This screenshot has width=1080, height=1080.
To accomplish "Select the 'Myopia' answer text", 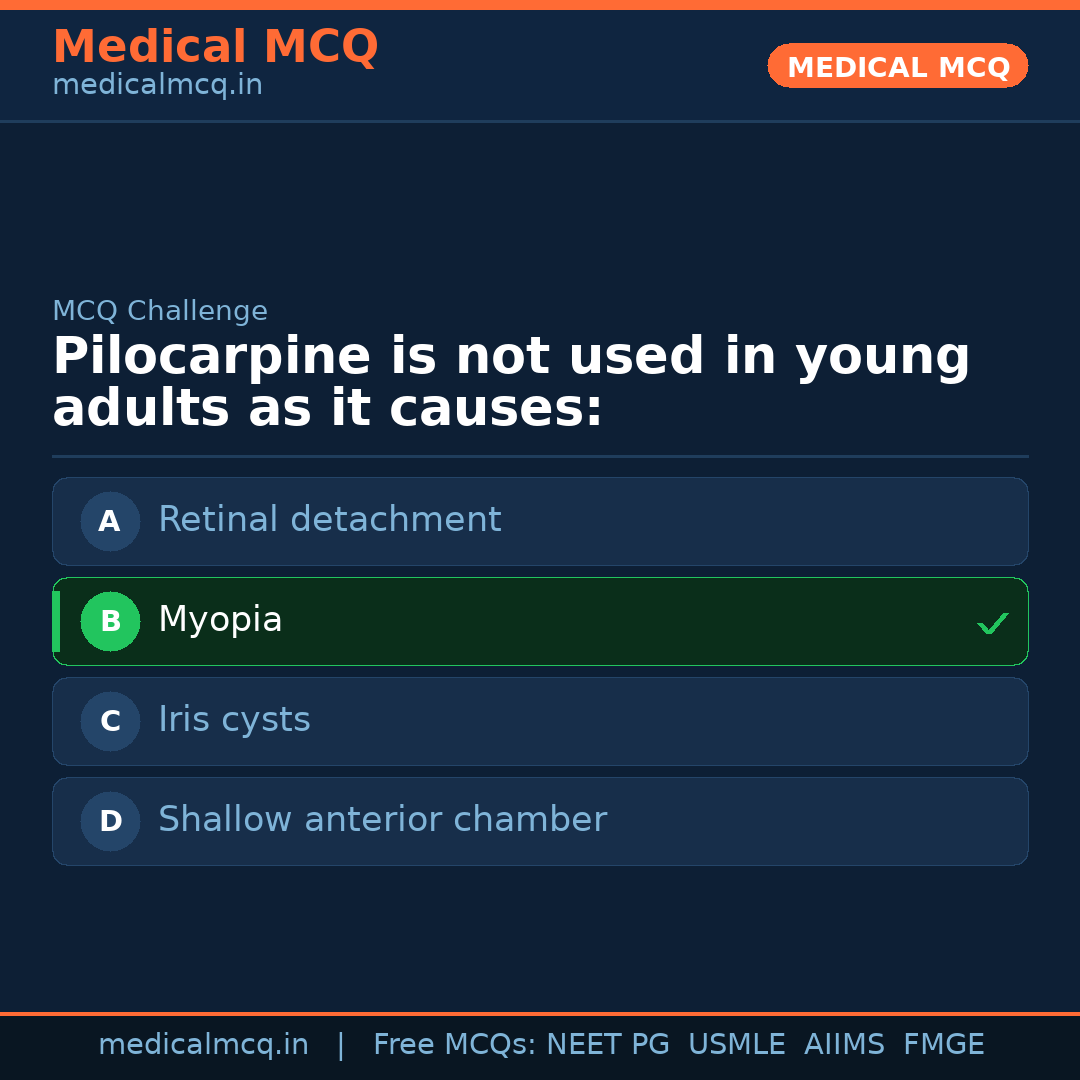I will (x=220, y=620).
